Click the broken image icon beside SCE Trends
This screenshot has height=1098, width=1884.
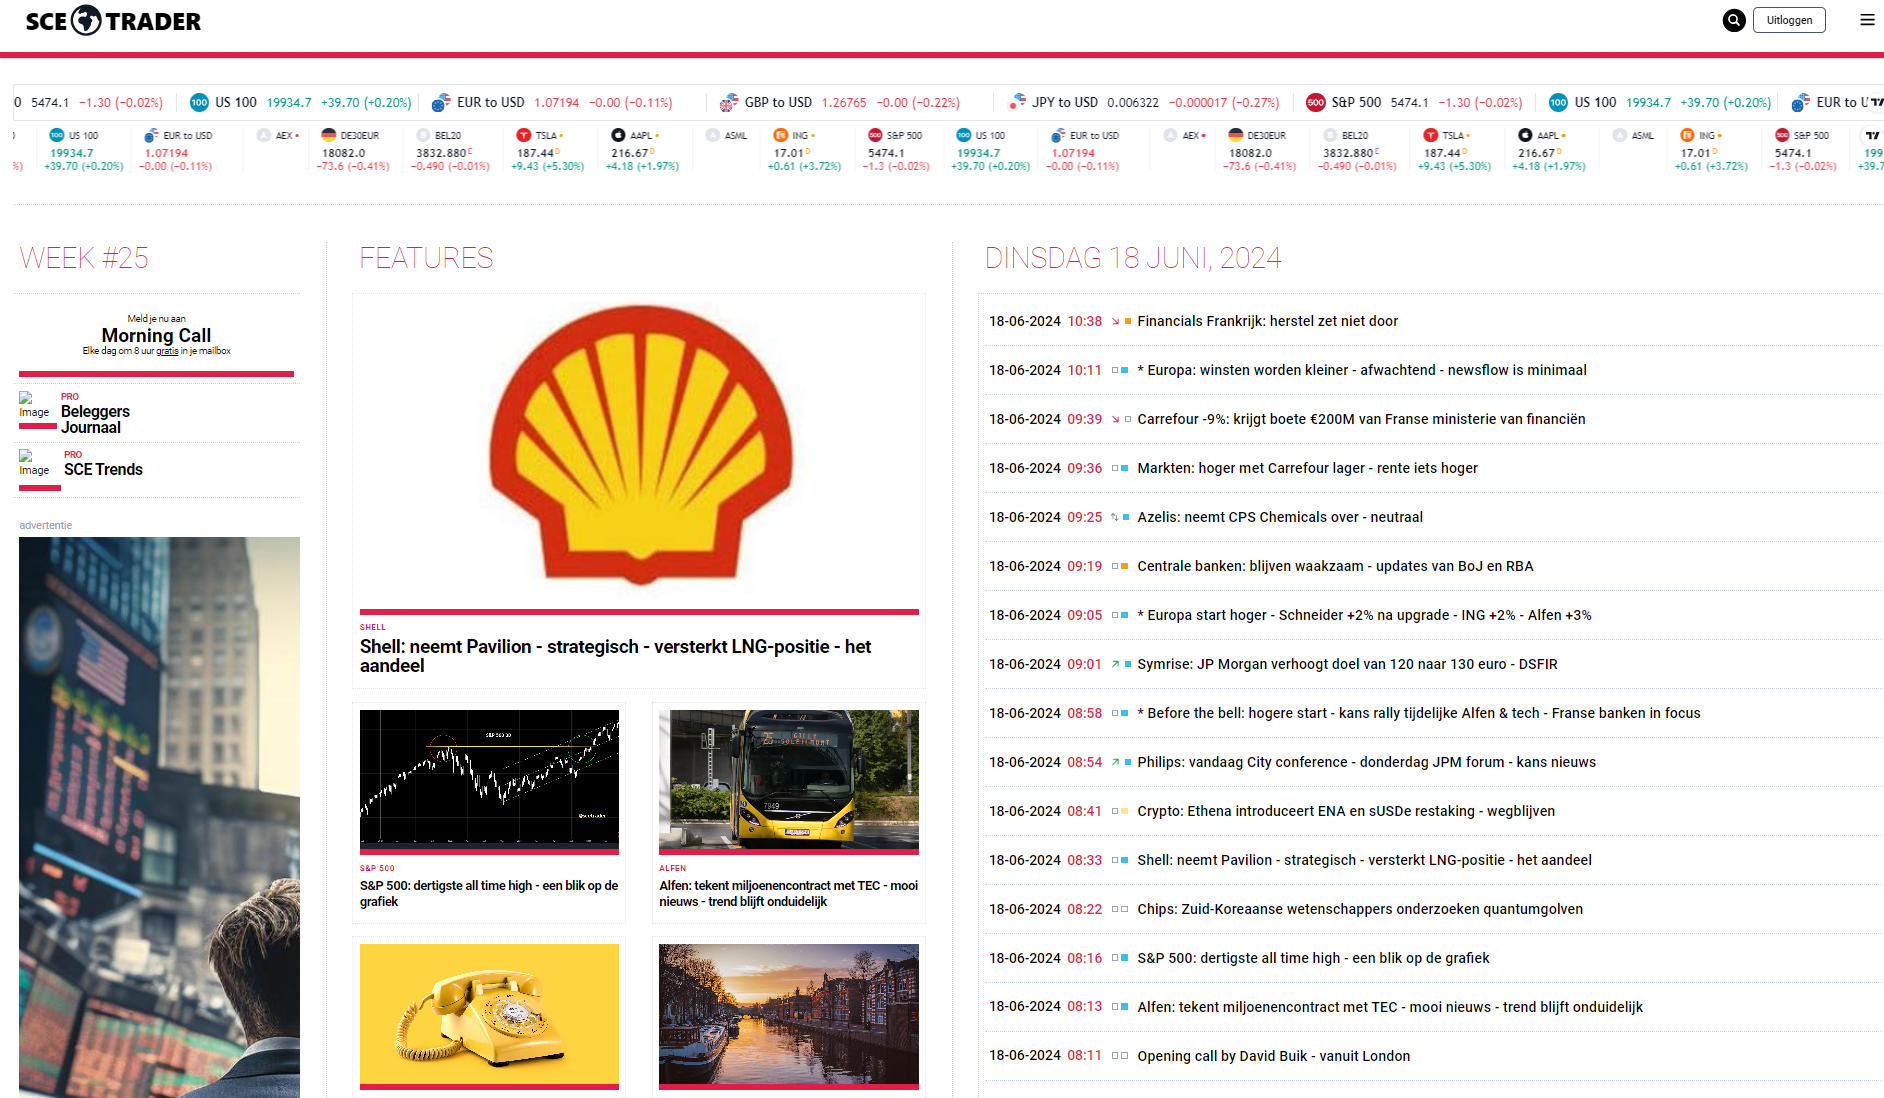point(34,463)
